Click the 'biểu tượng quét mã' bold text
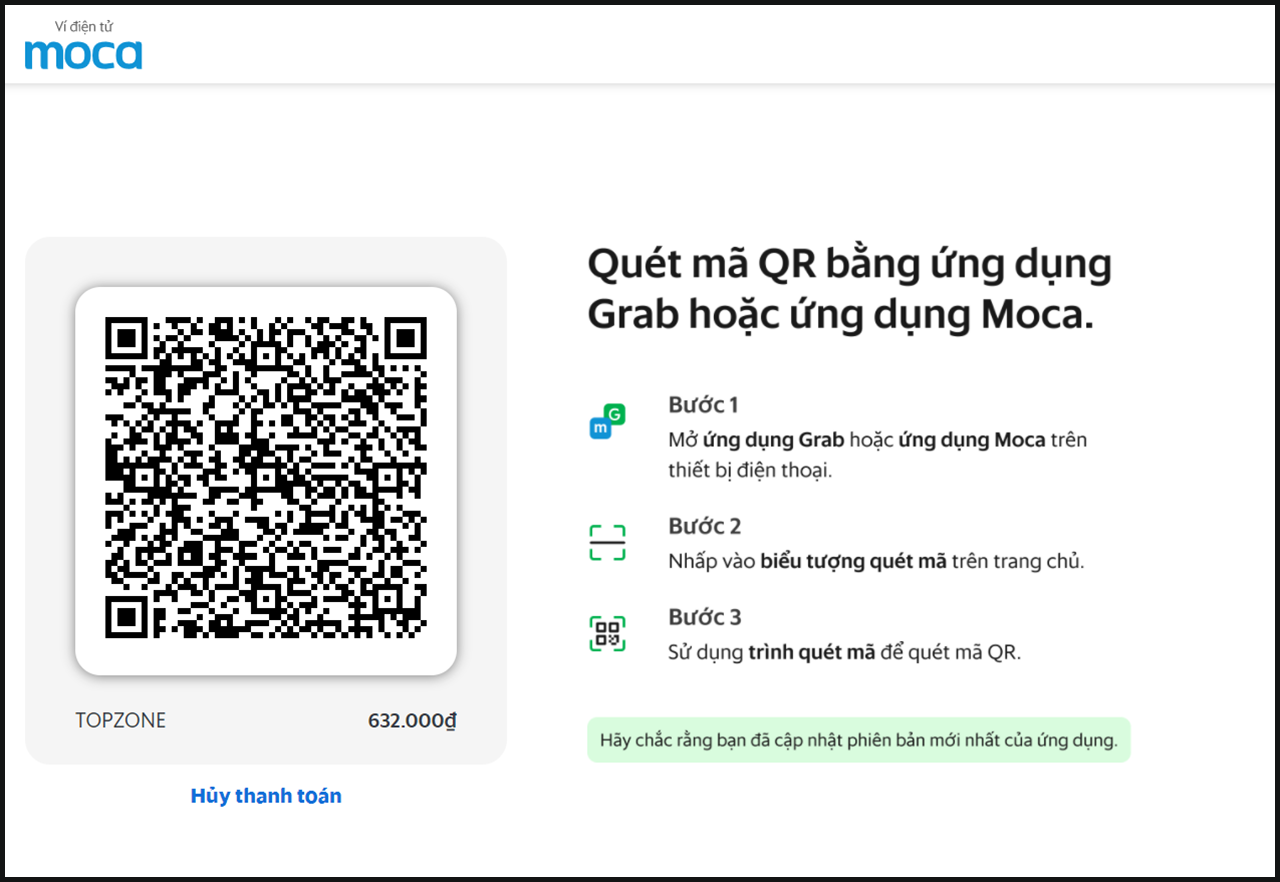Image resolution: width=1280 pixels, height=882 pixels. [853, 561]
